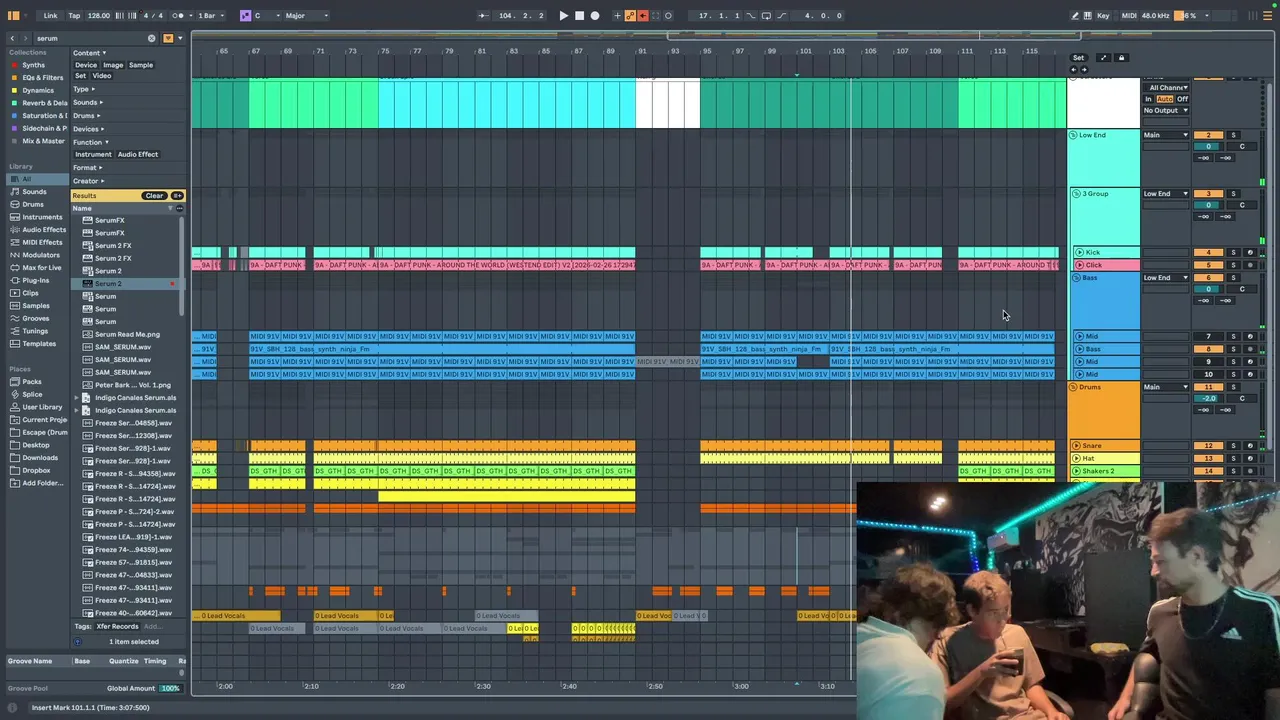Fold the Drums group track
1280x720 pixels.
[1073, 387]
